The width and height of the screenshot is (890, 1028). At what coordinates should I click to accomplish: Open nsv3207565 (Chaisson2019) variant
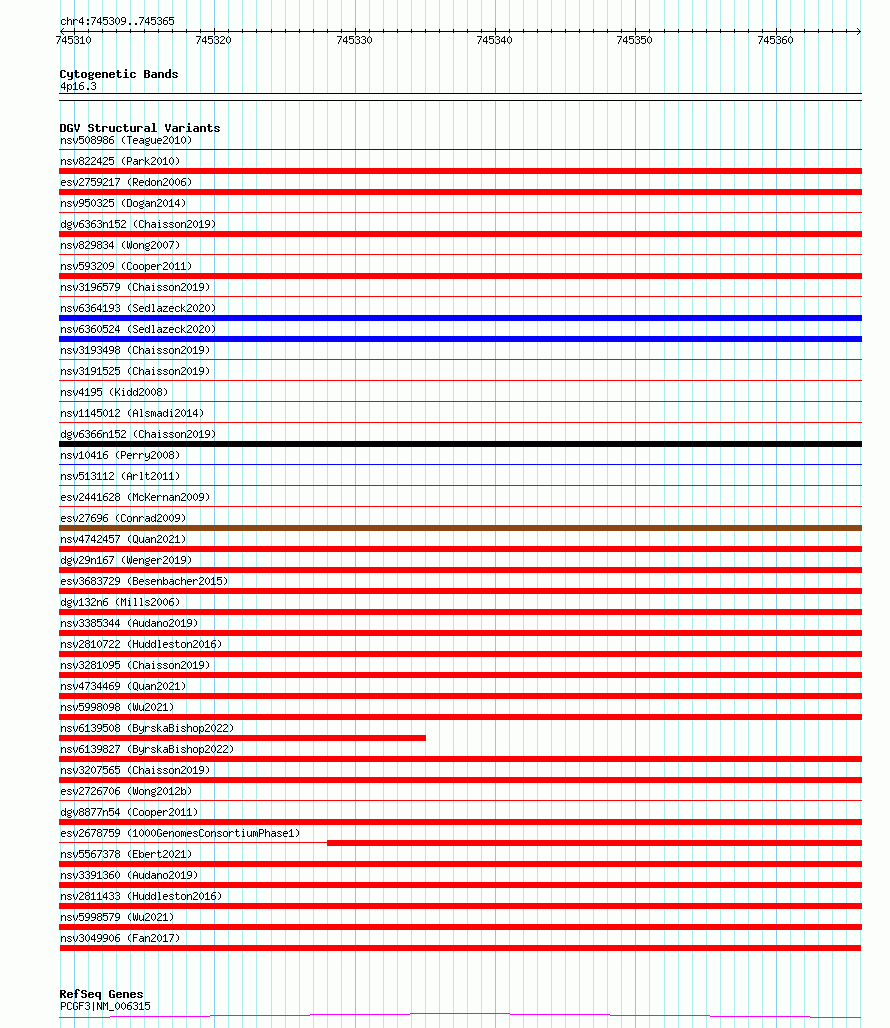click(x=135, y=770)
